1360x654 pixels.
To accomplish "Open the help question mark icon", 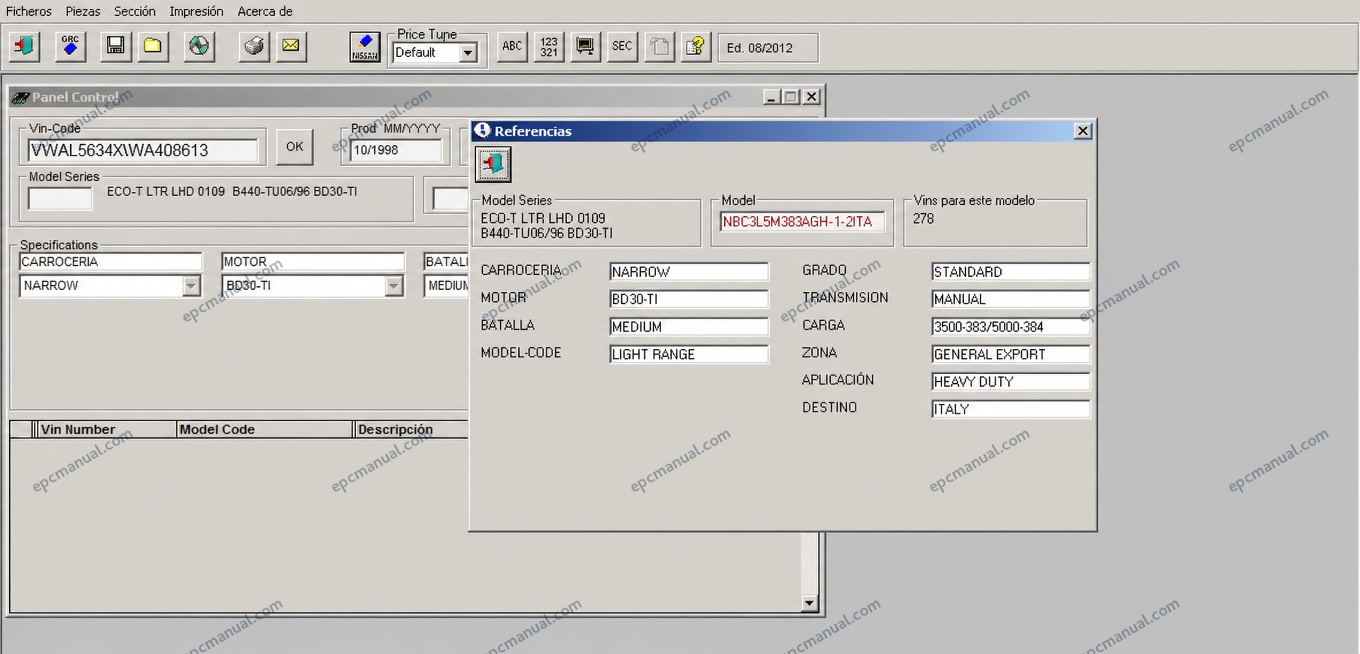I will tap(696, 46).
